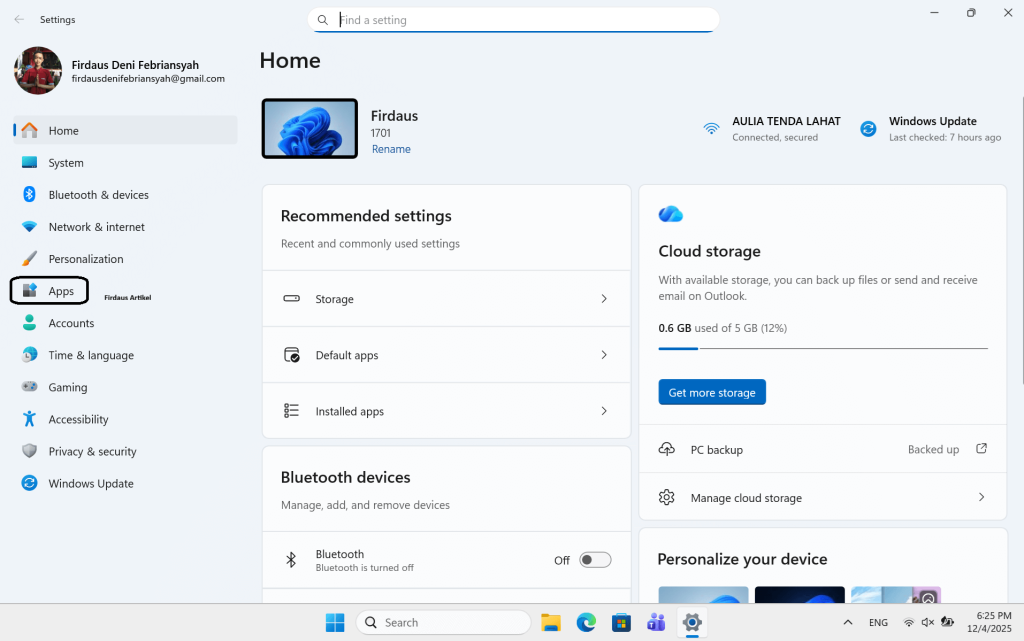This screenshot has height=641, width=1024.
Task: Click the Default apps icon
Action: point(291,354)
